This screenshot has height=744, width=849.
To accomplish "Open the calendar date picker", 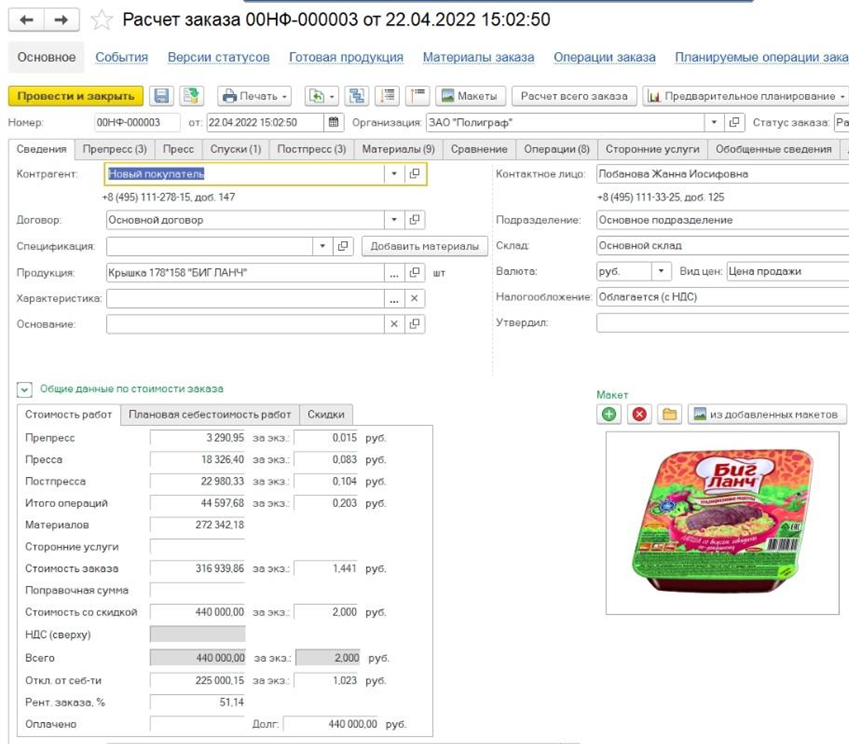I will tap(334, 122).
